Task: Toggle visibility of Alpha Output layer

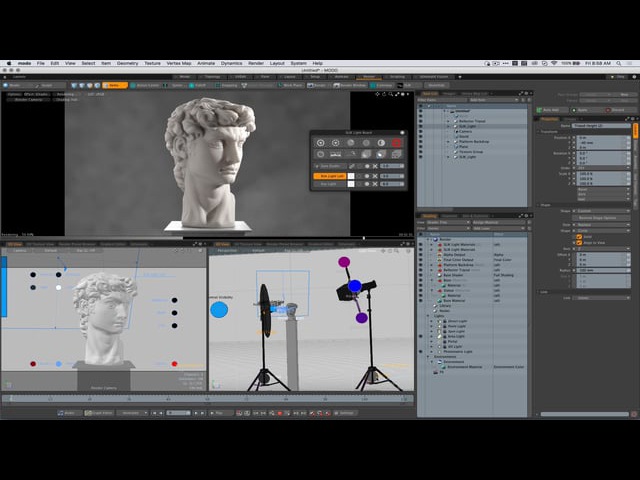Action: point(421,254)
